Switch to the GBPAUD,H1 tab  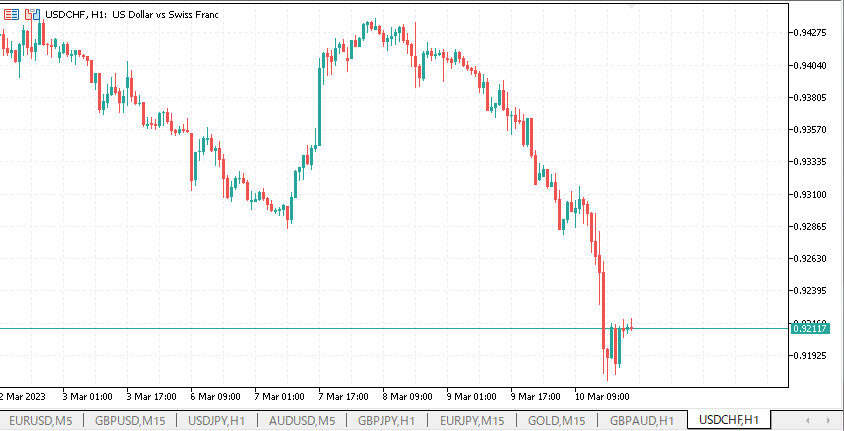(643, 420)
